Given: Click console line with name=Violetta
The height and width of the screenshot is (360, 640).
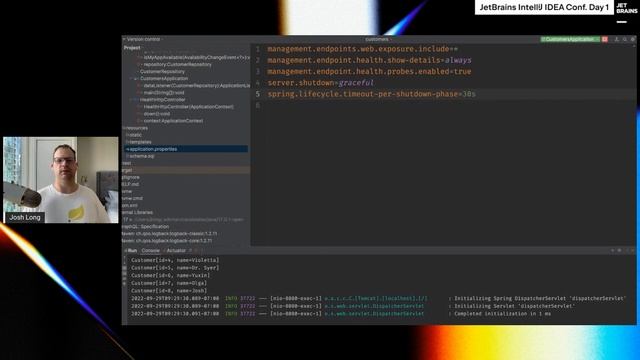Looking at the screenshot, I should point(175,260).
